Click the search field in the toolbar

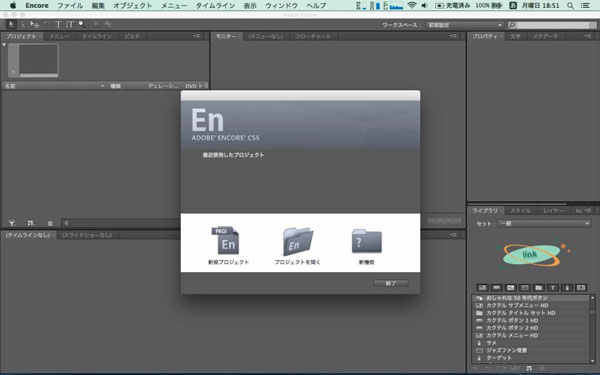pyautogui.click(x=552, y=25)
